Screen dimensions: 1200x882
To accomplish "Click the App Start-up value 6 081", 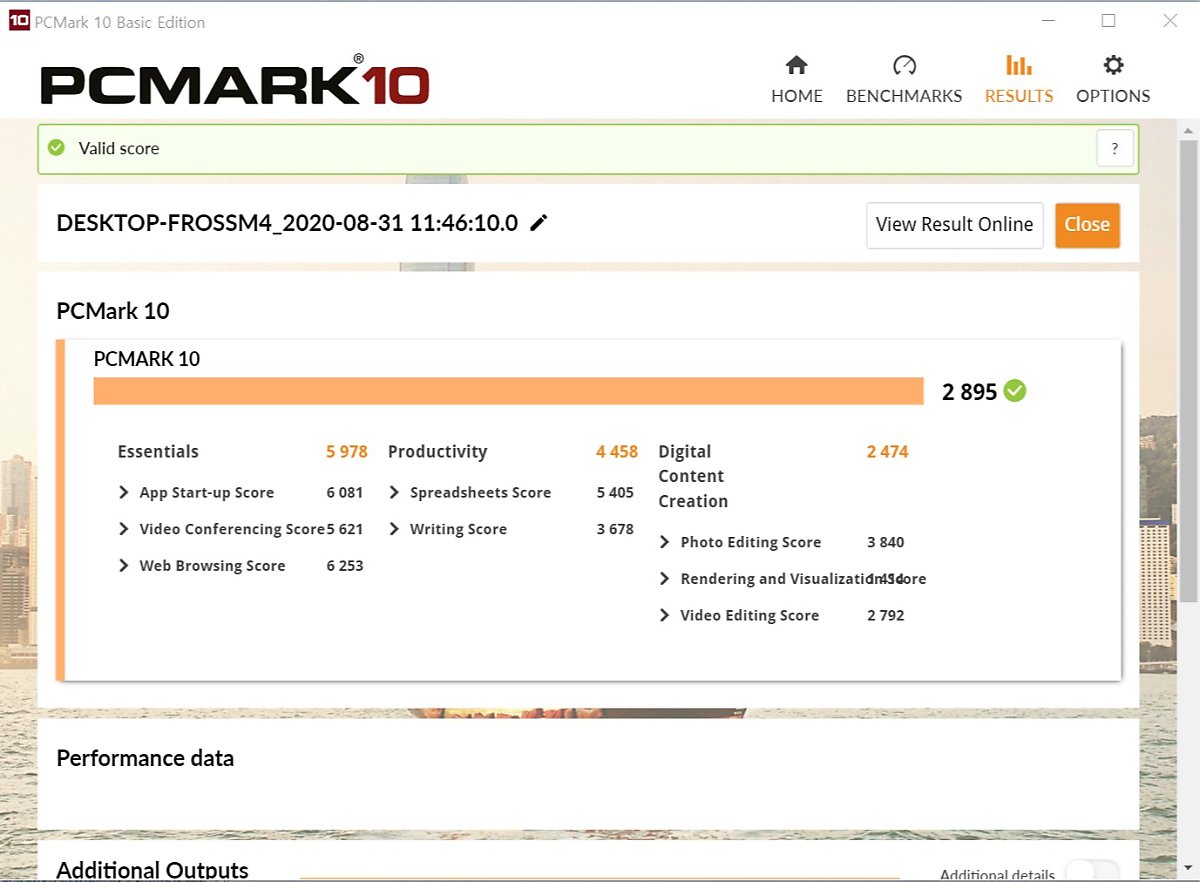I will coord(345,492).
